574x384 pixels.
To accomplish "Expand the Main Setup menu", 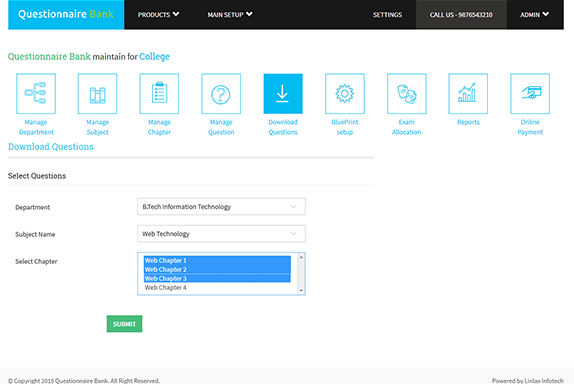I will point(230,15).
